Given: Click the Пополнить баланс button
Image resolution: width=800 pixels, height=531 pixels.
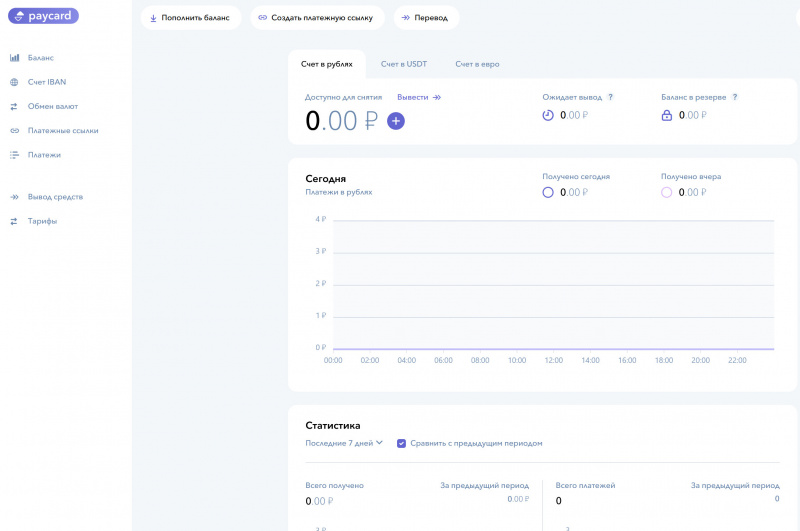Looking at the screenshot, I should 190,17.
